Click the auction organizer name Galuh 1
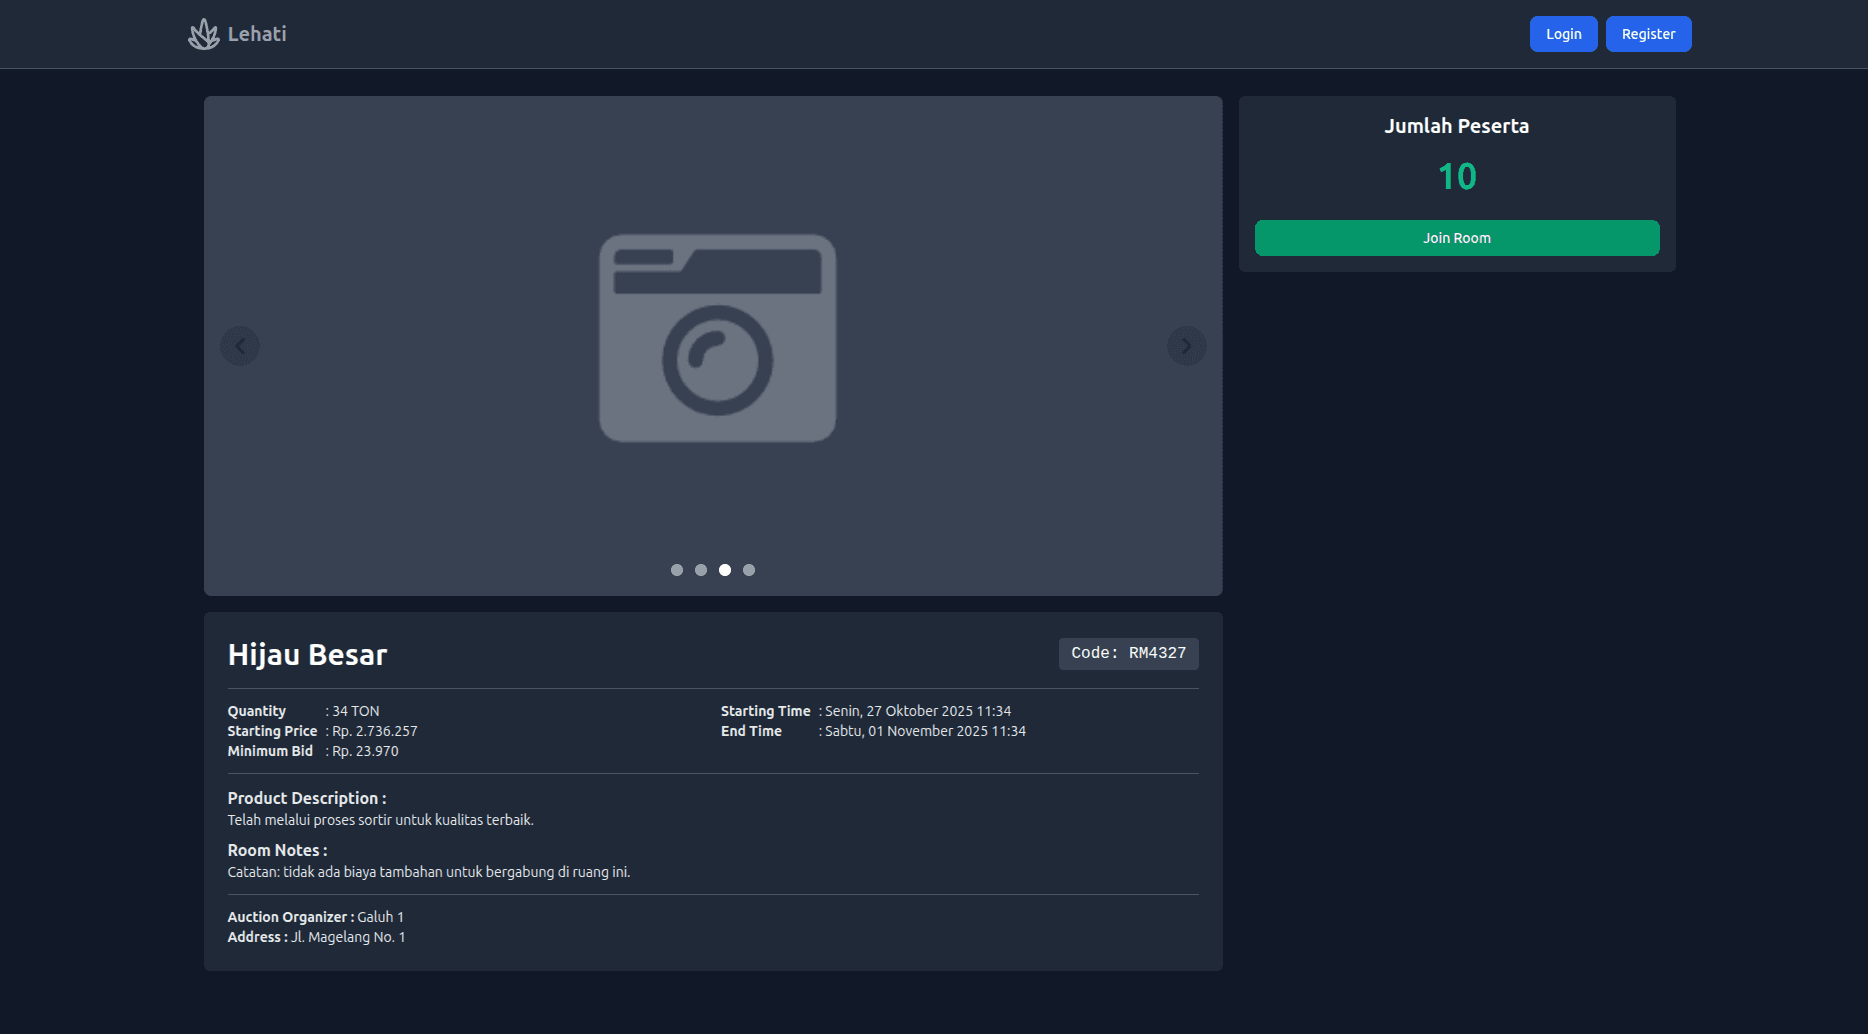The height and width of the screenshot is (1034, 1868). [380, 917]
